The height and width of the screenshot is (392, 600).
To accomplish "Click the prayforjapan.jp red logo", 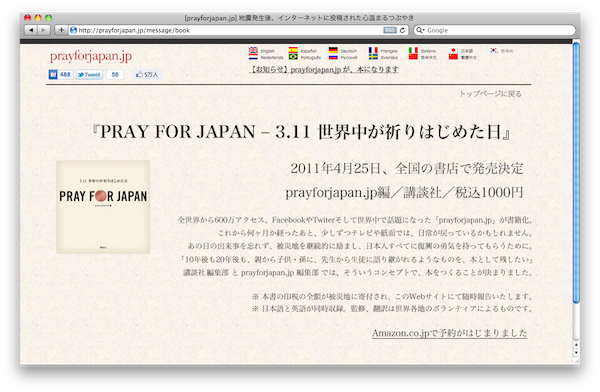I will pyautogui.click(x=91, y=56).
